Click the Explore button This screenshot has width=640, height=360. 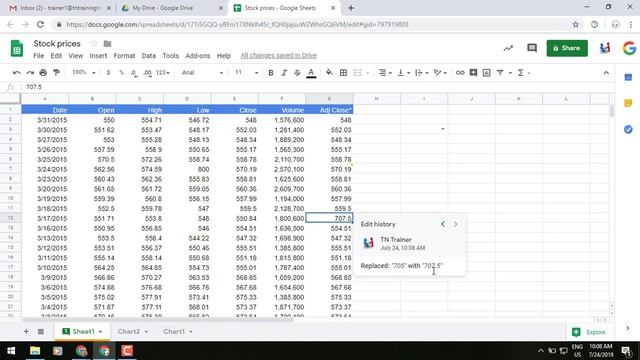(x=589, y=332)
